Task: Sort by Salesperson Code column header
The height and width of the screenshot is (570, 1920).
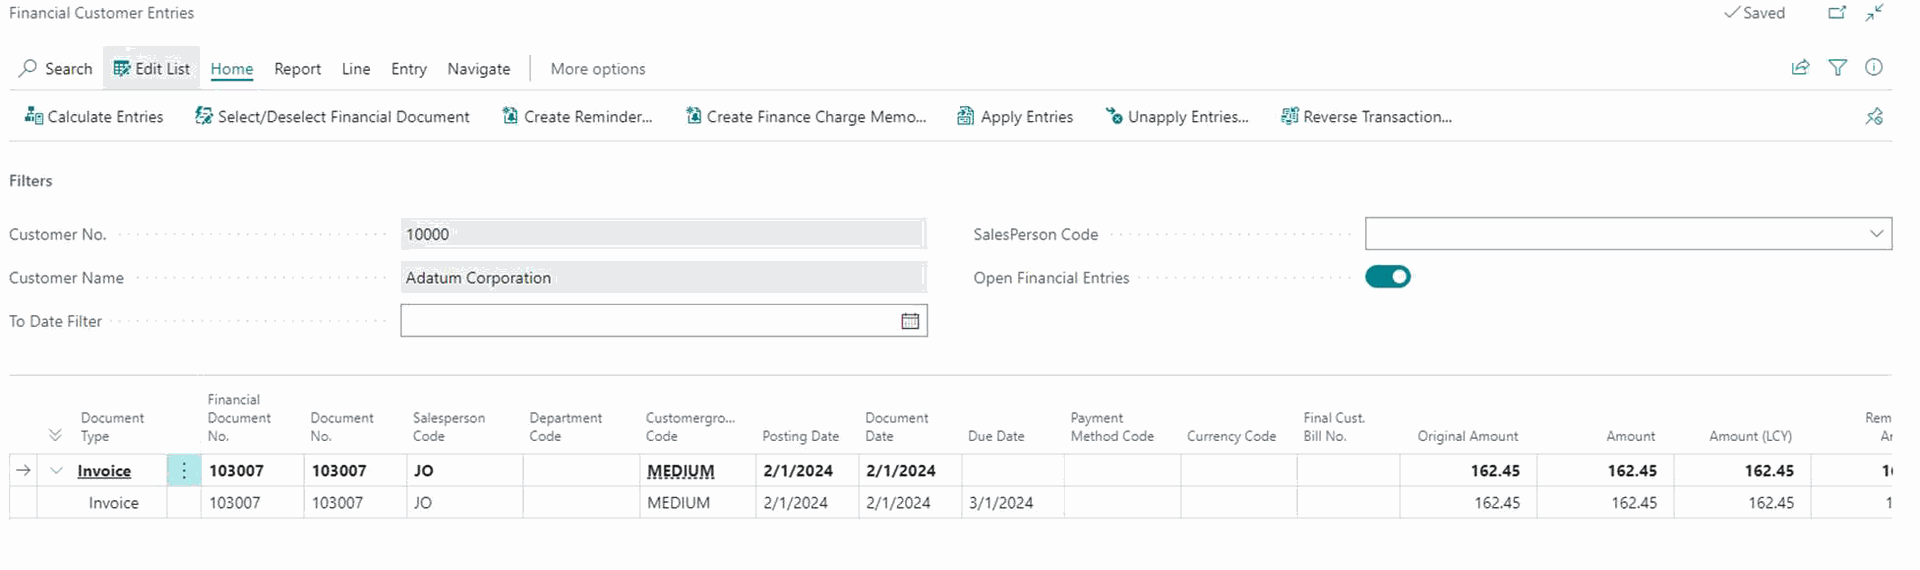Action: (449, 427)
